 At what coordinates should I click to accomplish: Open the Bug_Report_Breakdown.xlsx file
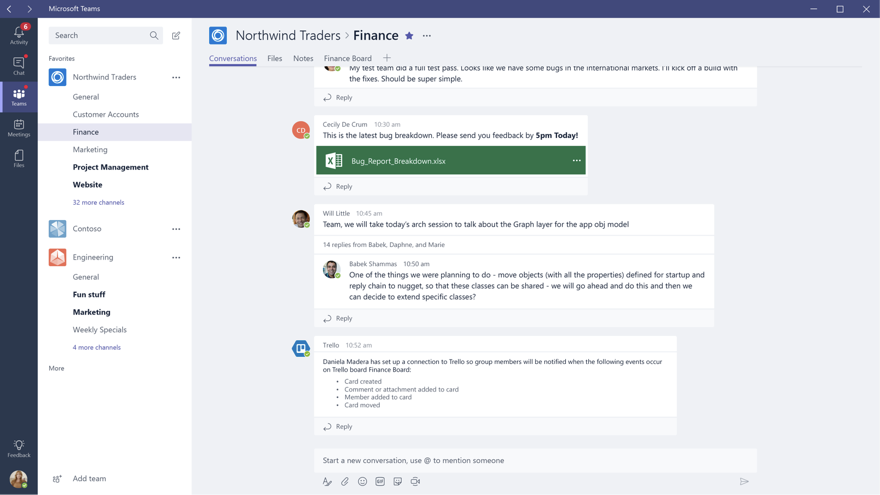451,161
